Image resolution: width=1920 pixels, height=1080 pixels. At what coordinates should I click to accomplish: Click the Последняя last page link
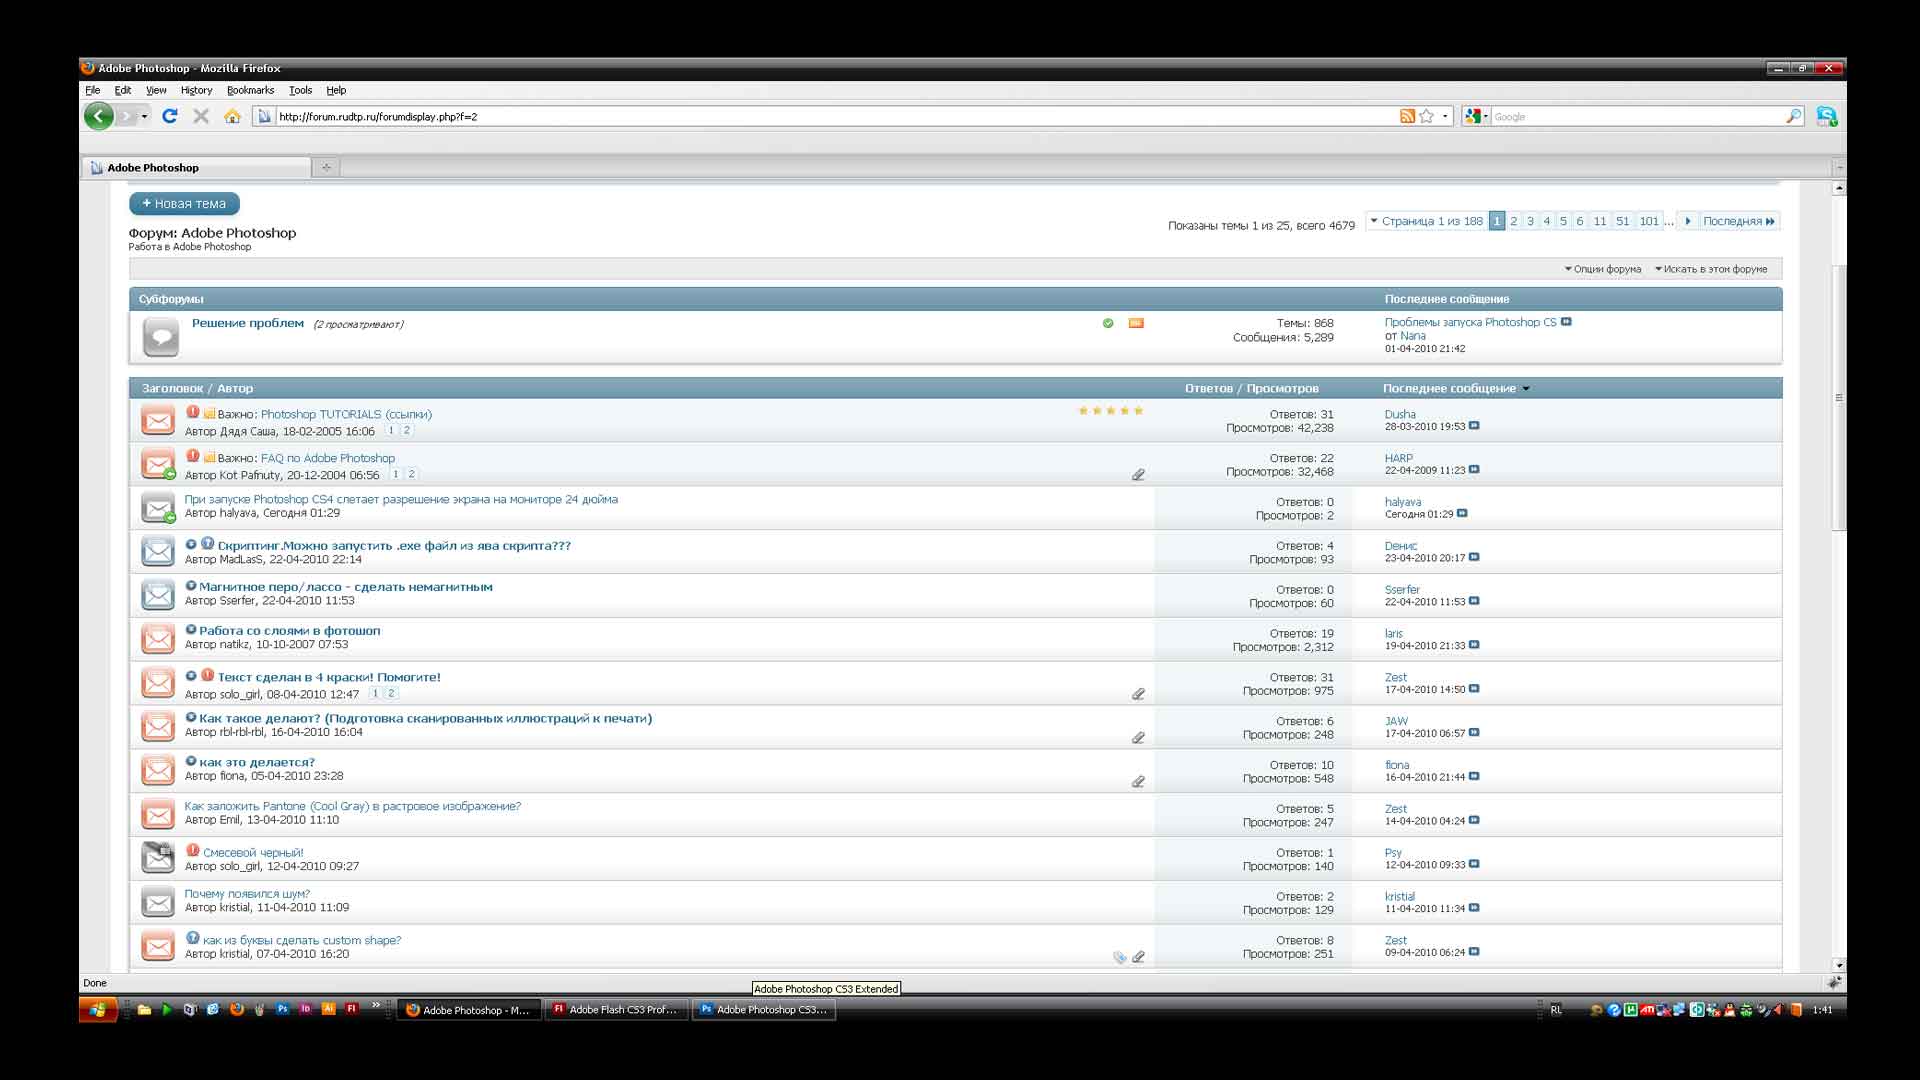1739,221
